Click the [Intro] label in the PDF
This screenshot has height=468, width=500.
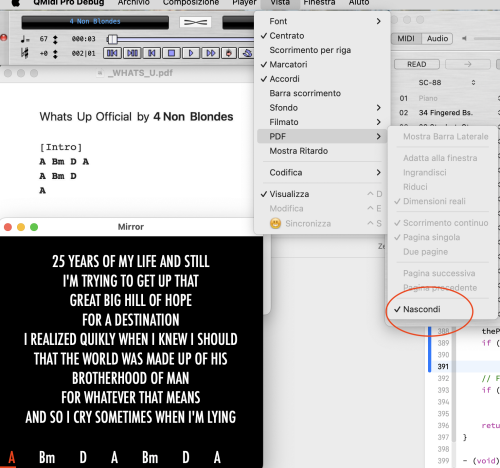point(61,147)
